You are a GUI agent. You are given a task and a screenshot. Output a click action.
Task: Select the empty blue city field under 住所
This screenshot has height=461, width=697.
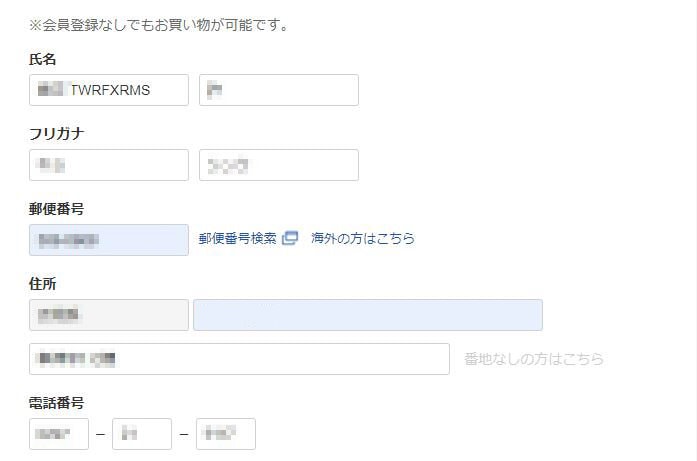[x=367, y=315]
